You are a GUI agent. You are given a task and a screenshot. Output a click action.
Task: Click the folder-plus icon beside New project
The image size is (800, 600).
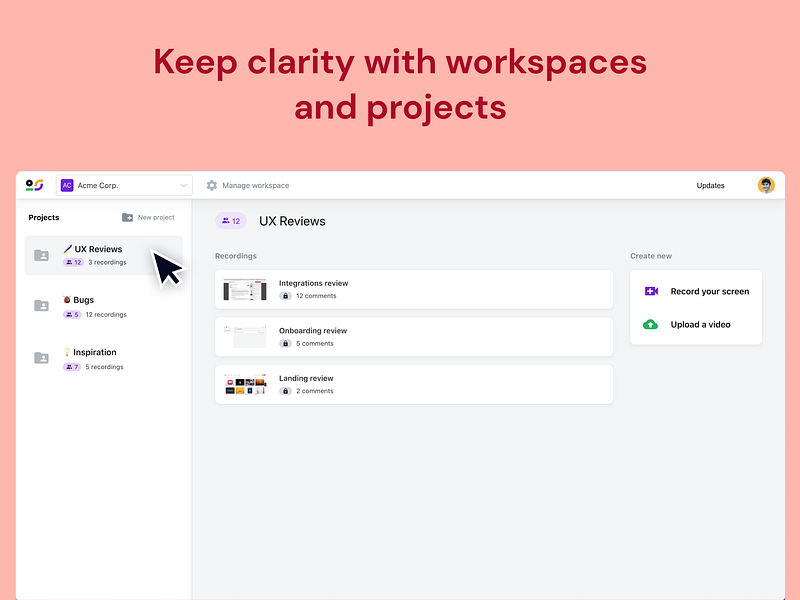129,217
